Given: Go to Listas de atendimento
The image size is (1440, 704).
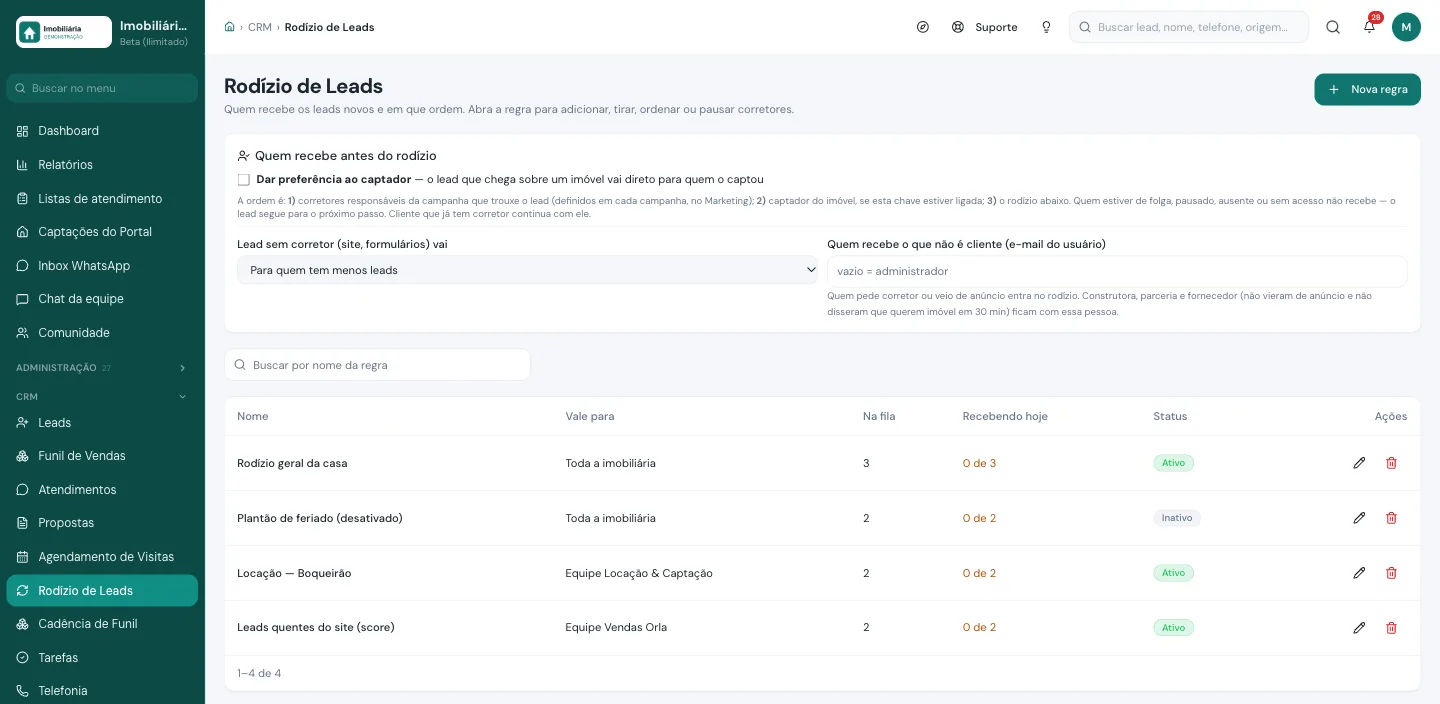Looking at the screenshot, I should coord(102,198).
